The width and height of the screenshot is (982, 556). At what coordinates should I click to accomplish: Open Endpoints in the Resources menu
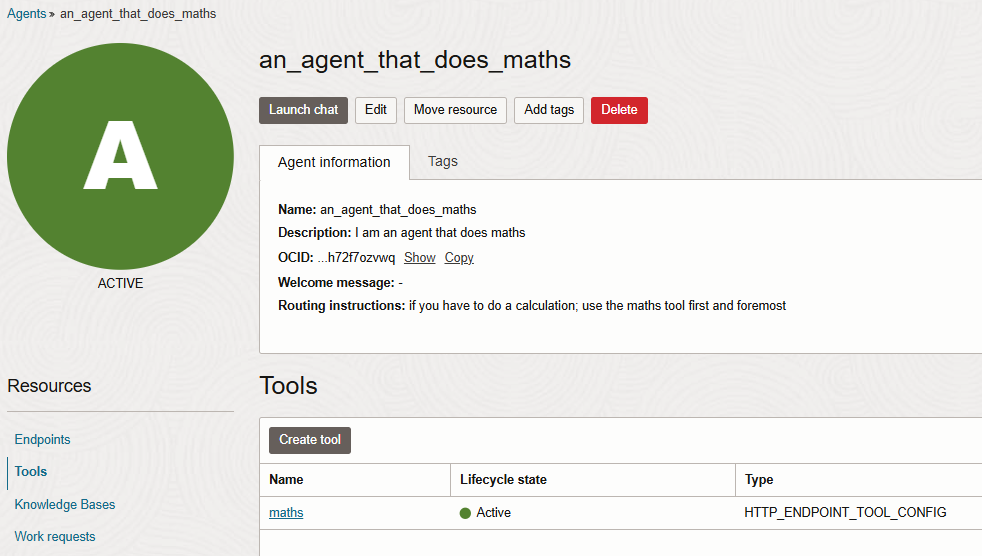[43, 439]
